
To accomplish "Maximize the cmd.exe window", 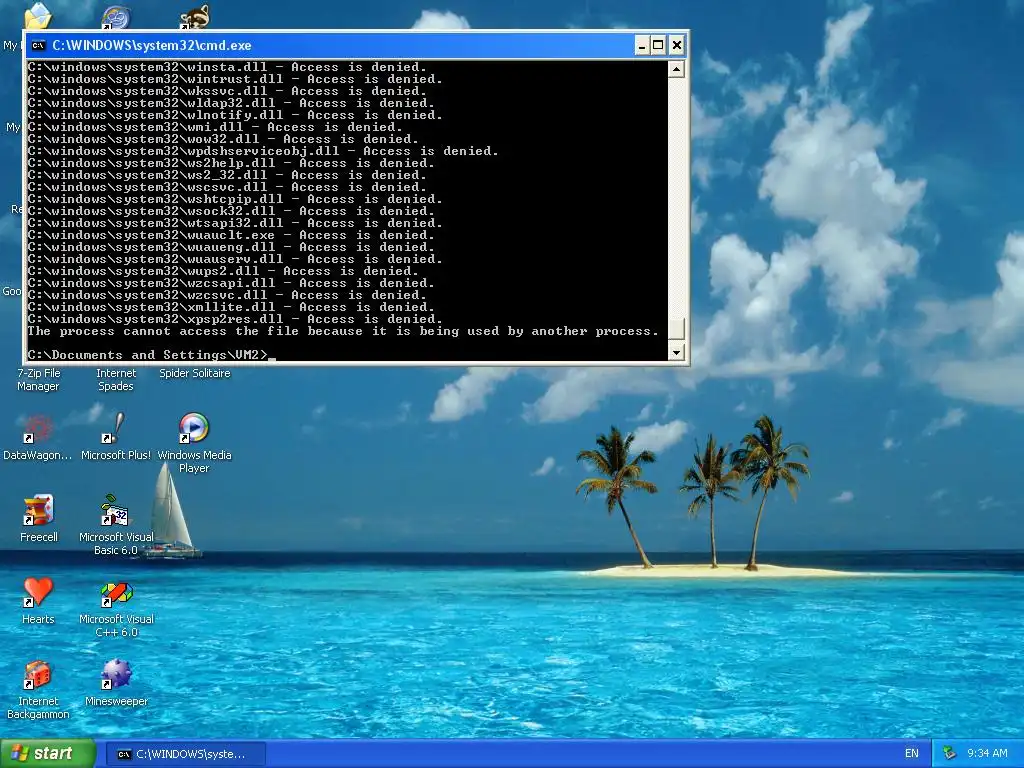I will tap(658, 45).
